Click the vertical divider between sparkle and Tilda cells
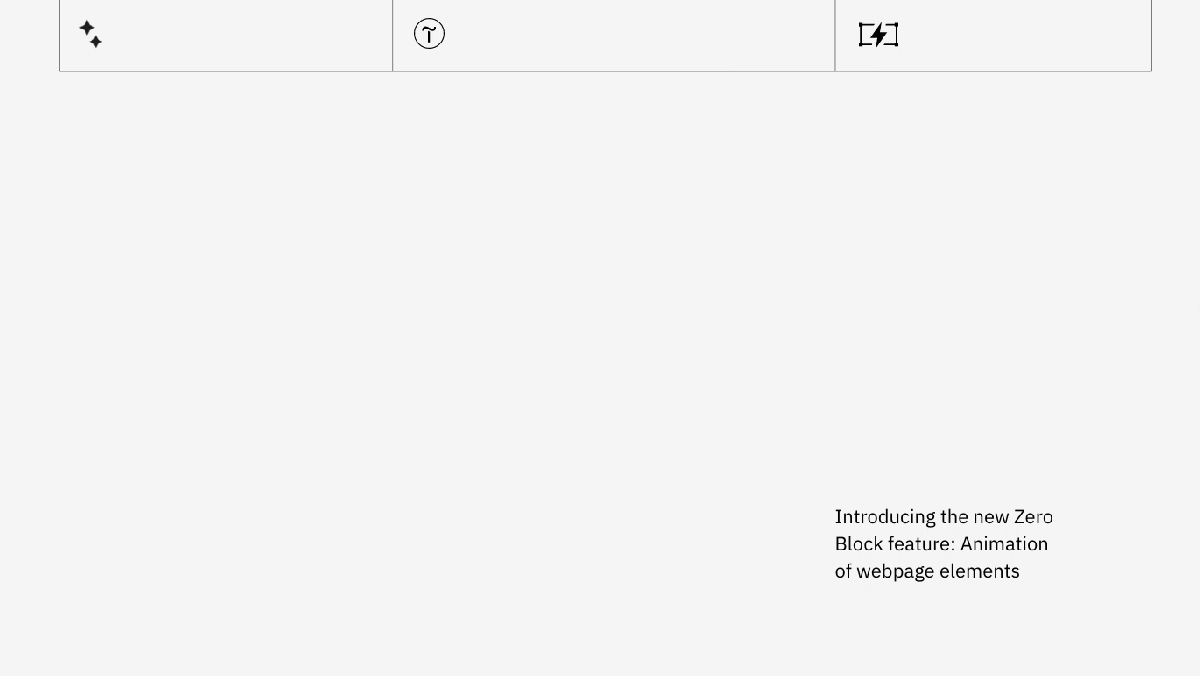 [393, 35]
